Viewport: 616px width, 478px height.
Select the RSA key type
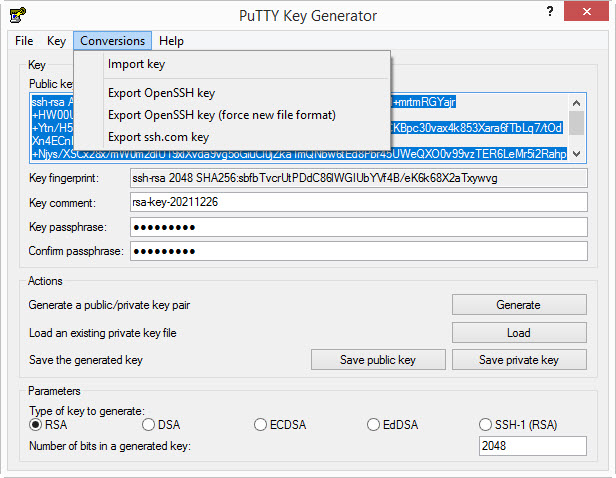[x=48, y=425]
